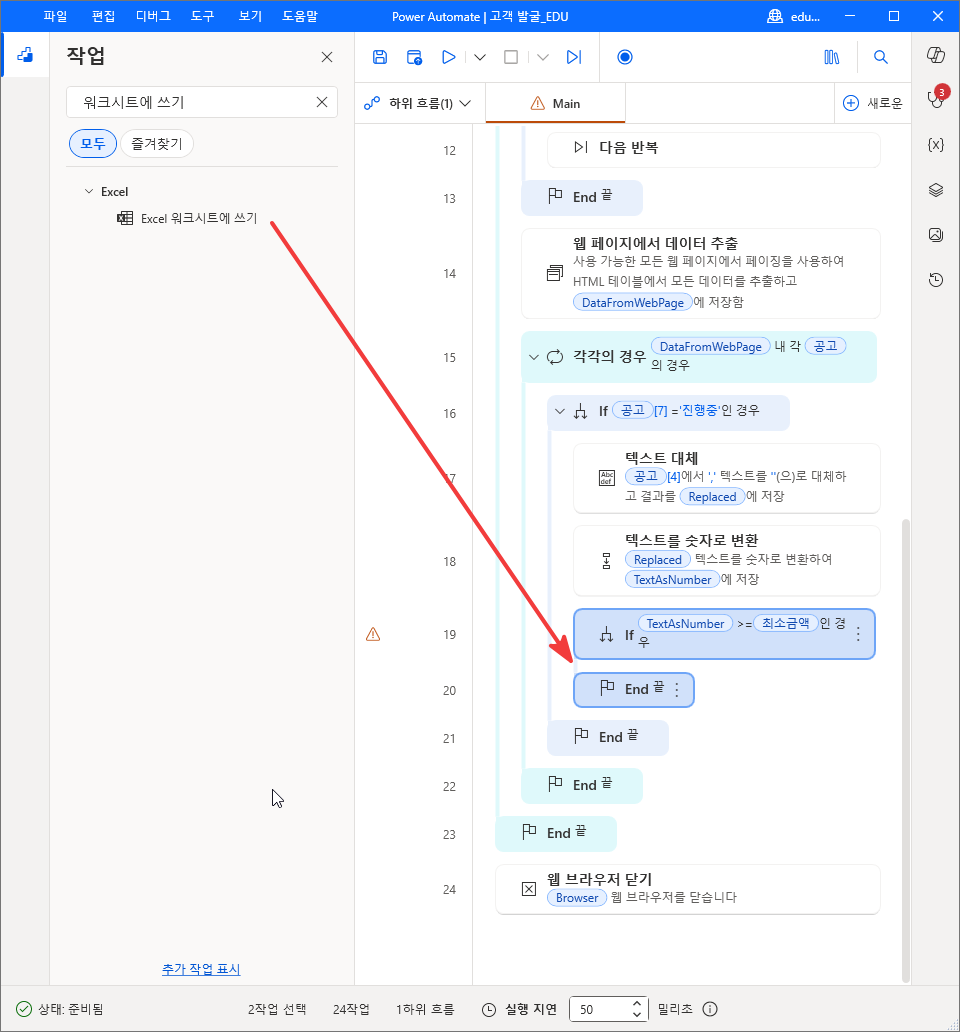Select the 모두 filter pill
The height and width of the screenshot is (1032, 960).
click(x=93, y=143)
